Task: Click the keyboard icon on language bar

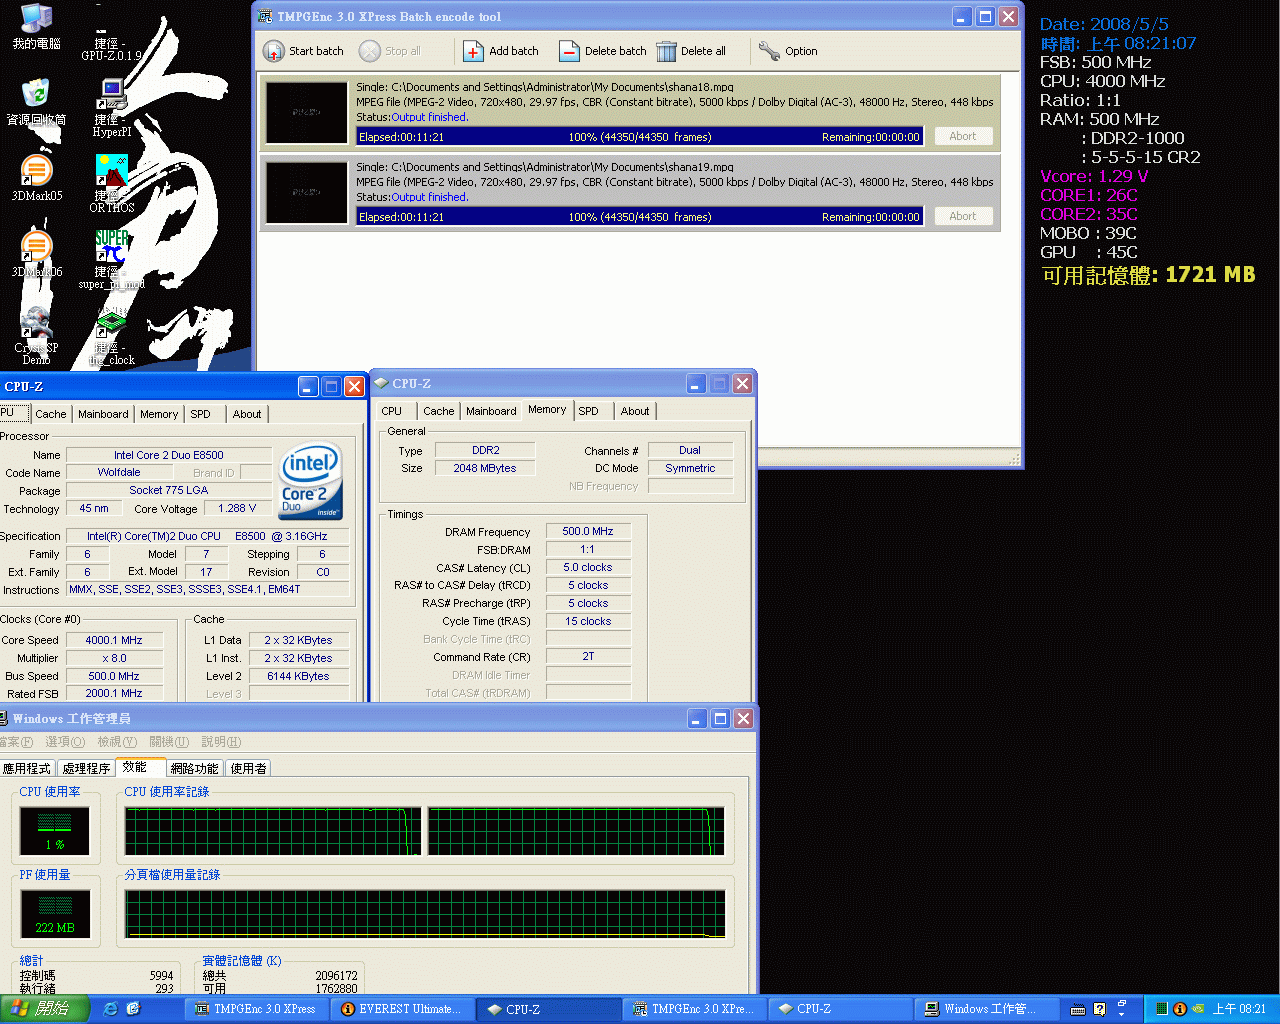Action: point(1078,1009)
